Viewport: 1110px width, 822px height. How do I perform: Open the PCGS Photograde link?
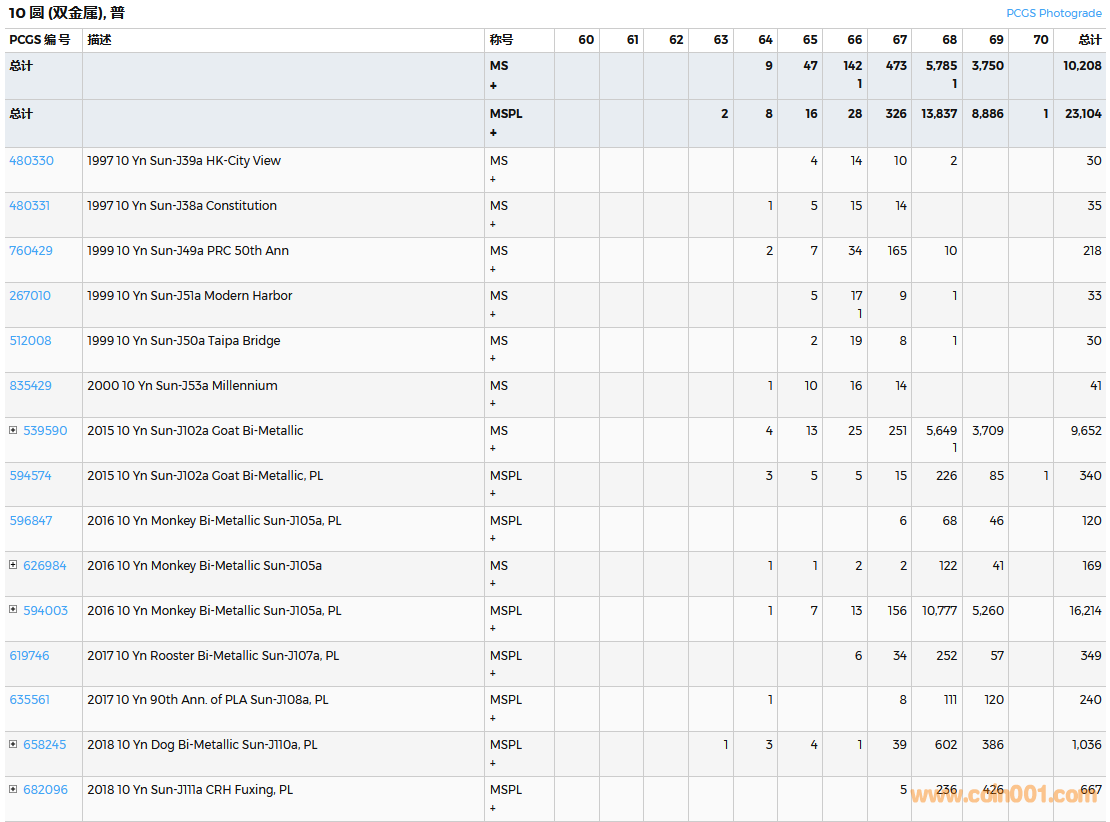(x=1053, y=13)
